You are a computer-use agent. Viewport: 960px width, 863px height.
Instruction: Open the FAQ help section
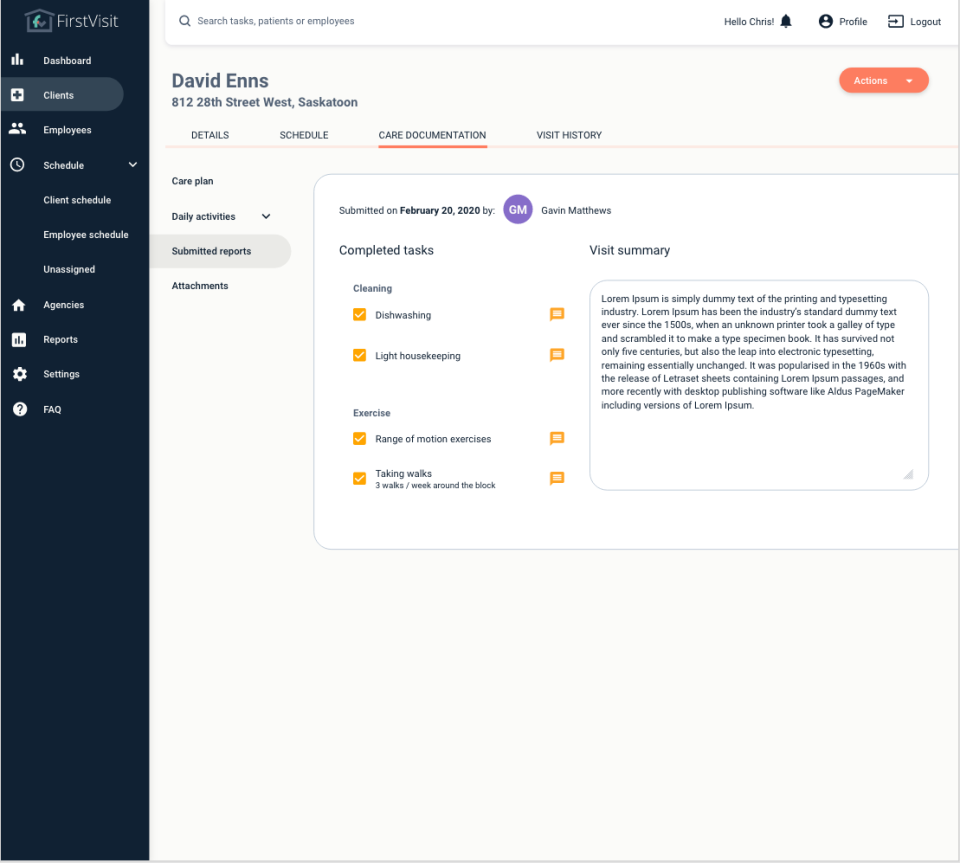pos(54,408)
